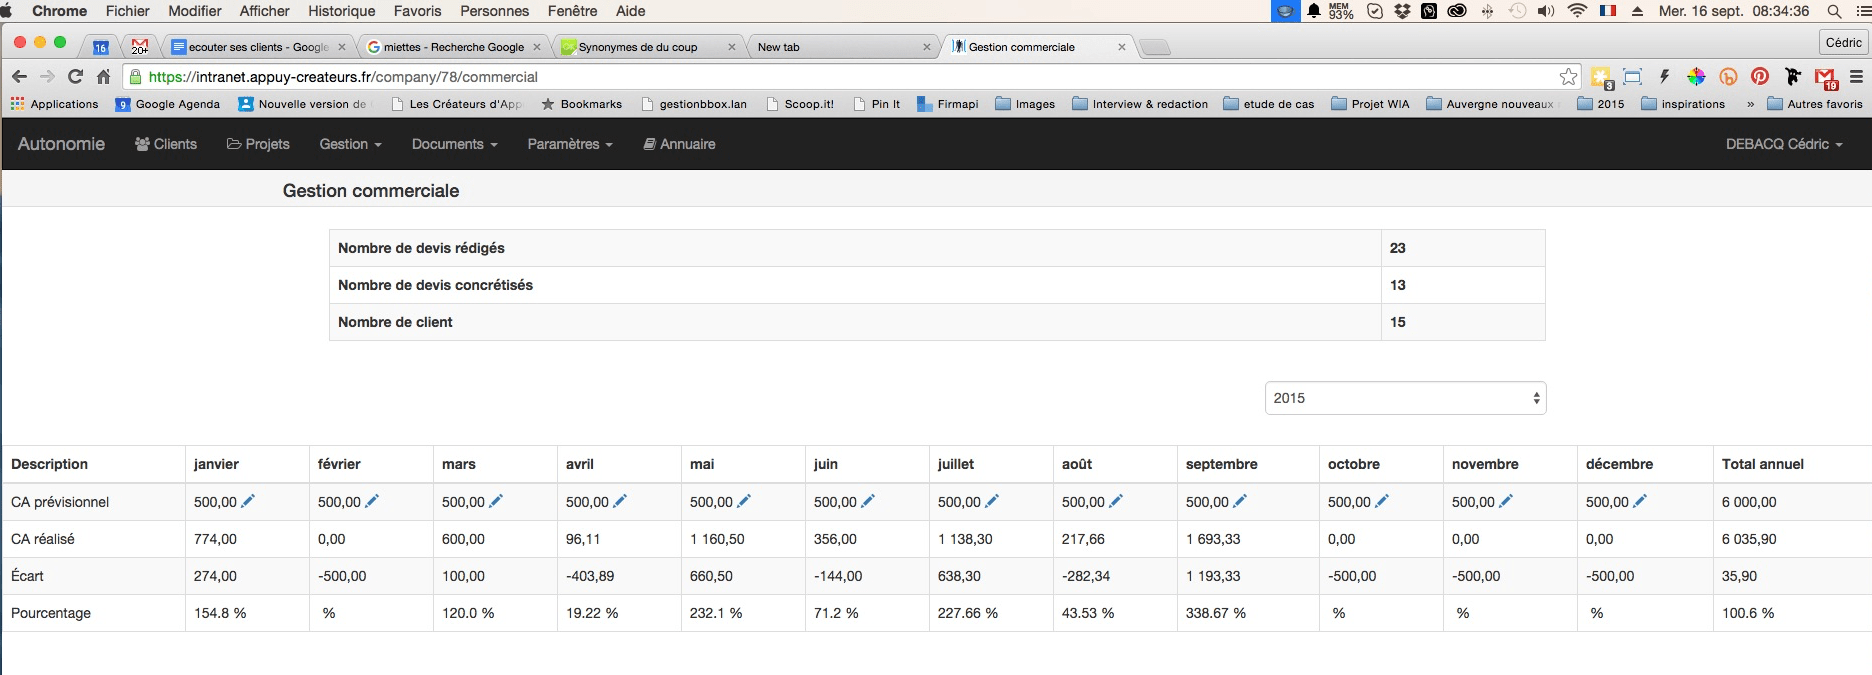Open the Firmapi bookmark

(x=948, y=104)
